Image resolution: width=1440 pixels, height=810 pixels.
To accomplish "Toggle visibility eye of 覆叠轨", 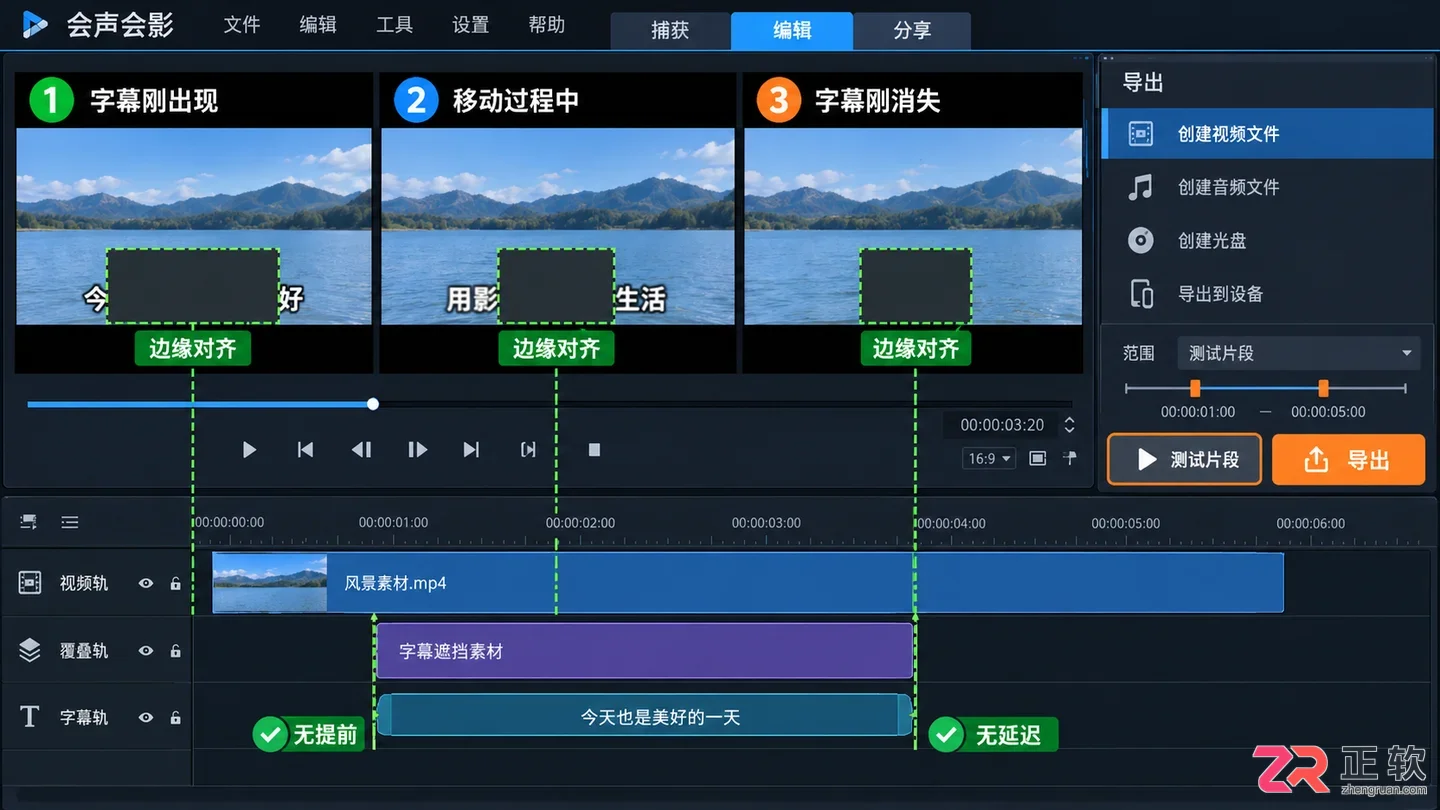I will 146,651.
